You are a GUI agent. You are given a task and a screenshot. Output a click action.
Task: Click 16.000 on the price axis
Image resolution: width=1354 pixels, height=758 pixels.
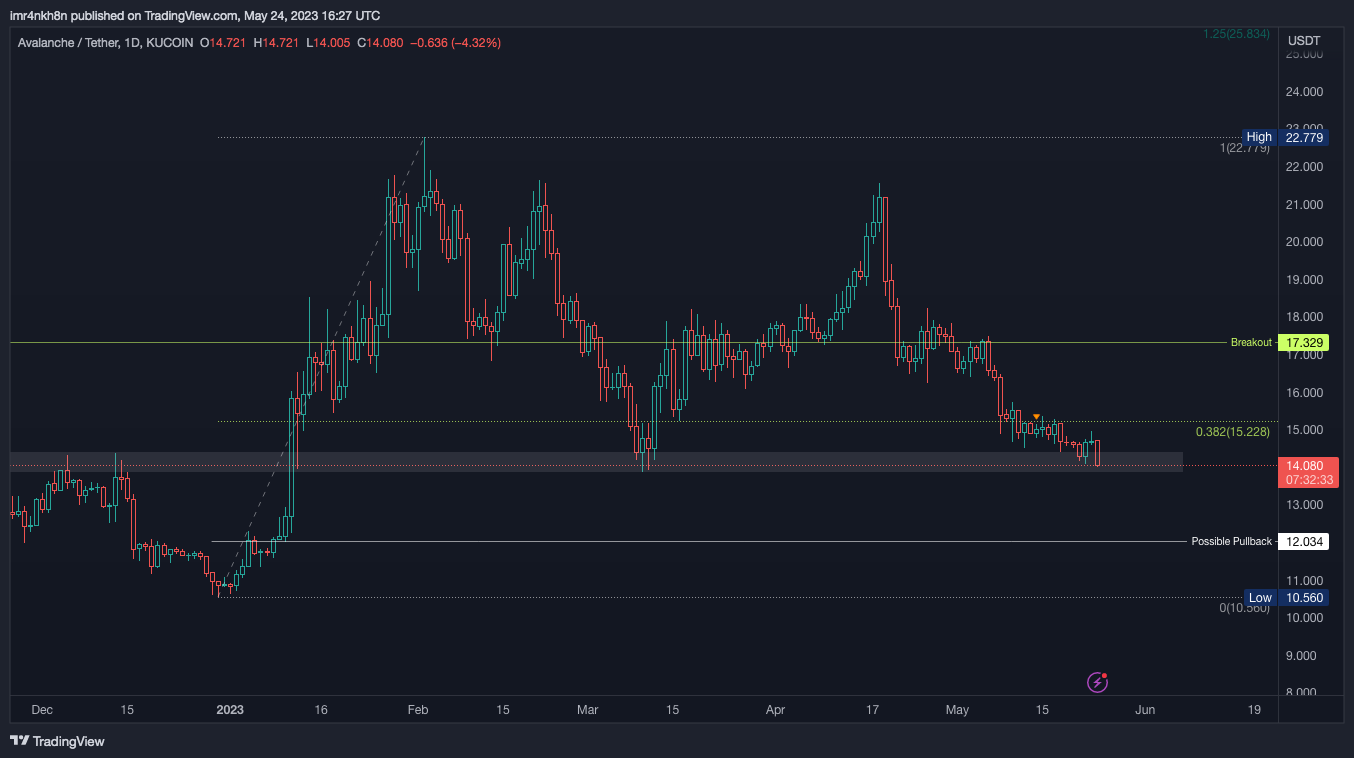pos(1305,392)
